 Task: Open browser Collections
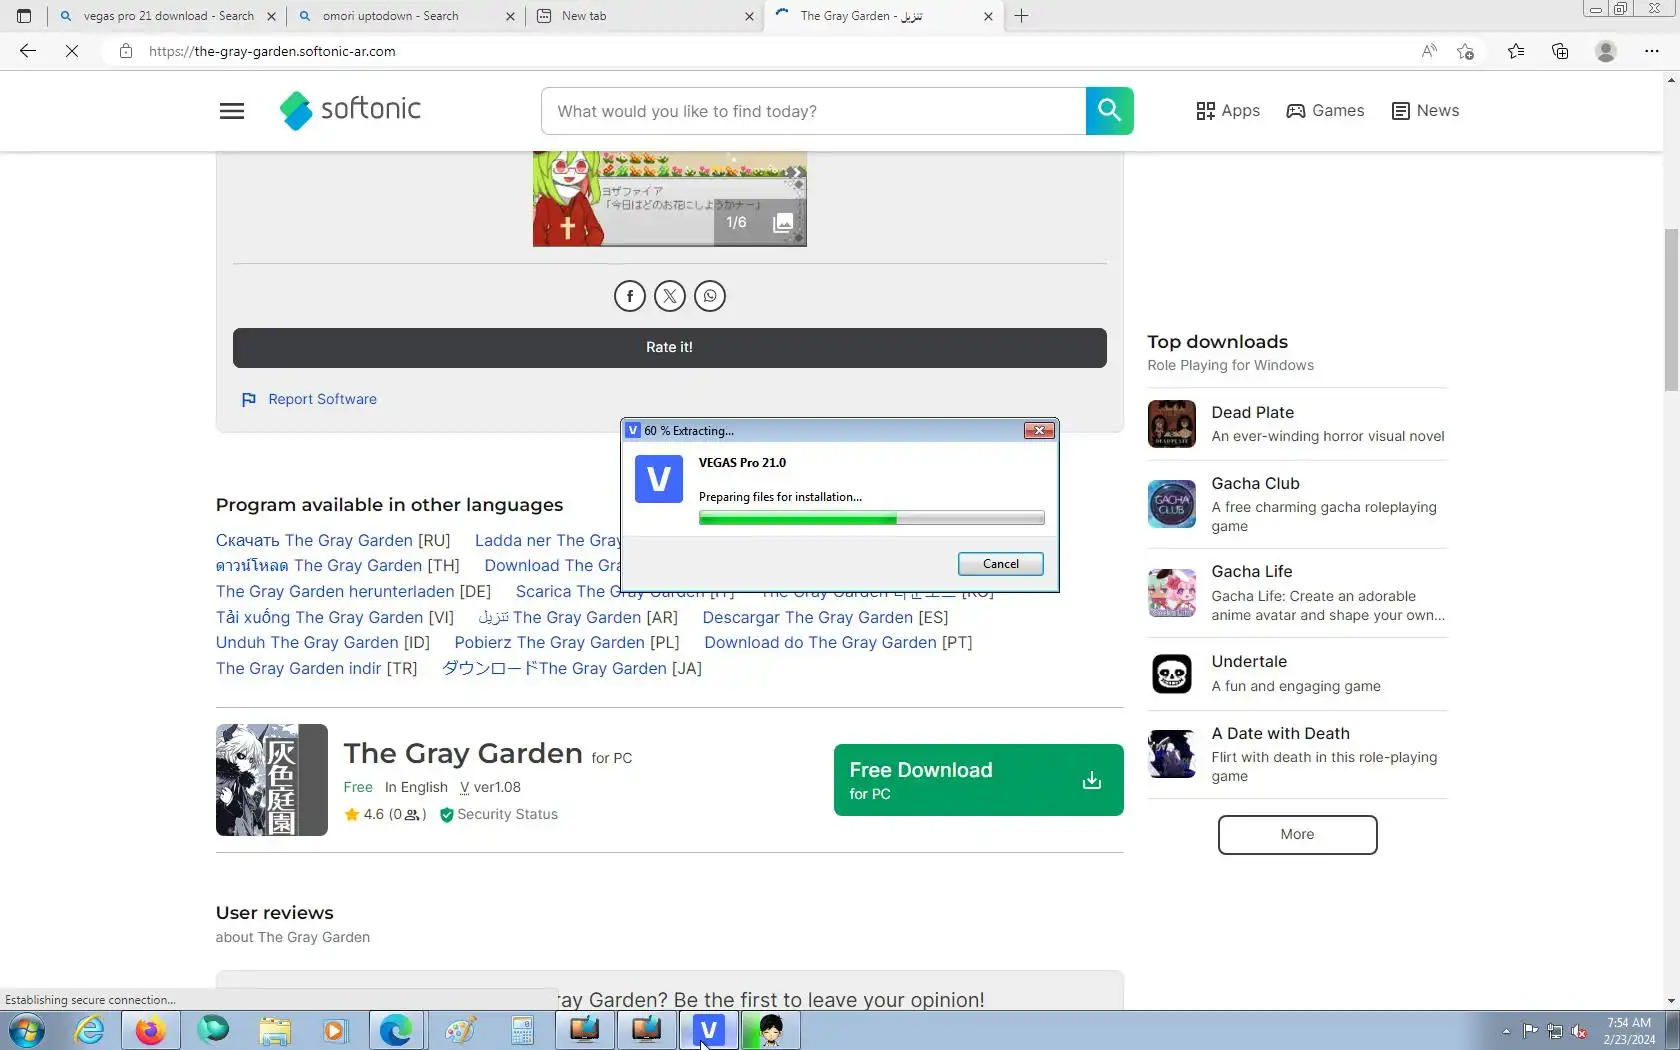tap(1560, 51)
